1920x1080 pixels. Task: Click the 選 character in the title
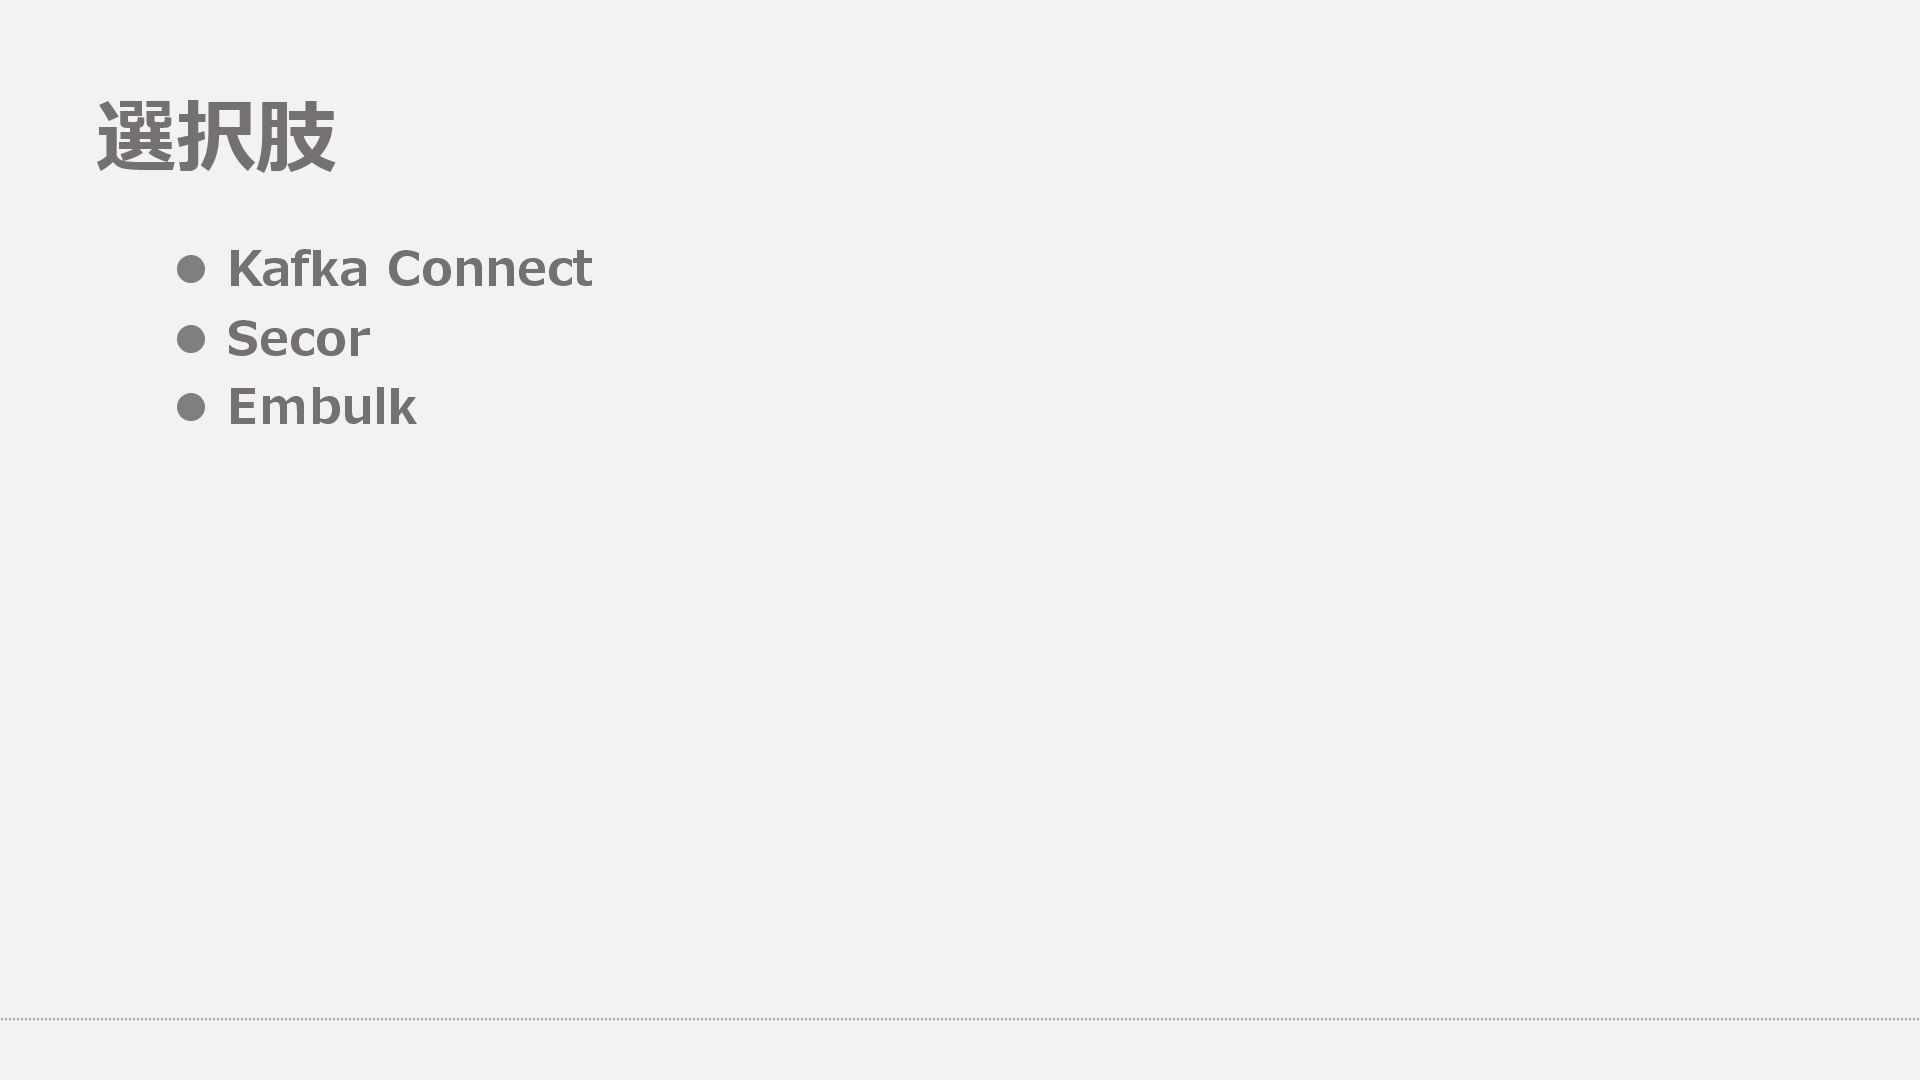[137, 137]
